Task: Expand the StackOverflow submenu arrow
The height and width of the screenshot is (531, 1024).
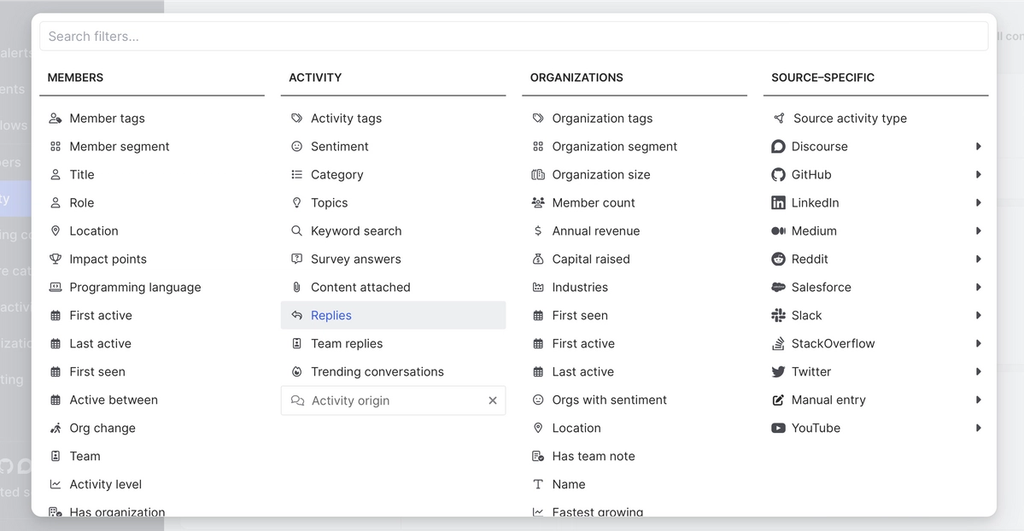Action: tap(978, 344)
